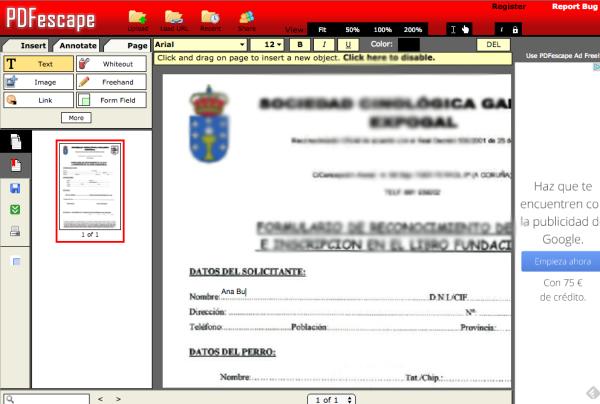The height and width of the screenshot is (404, 600).
Task: Click the Share people icon
Action: [247, 17]
